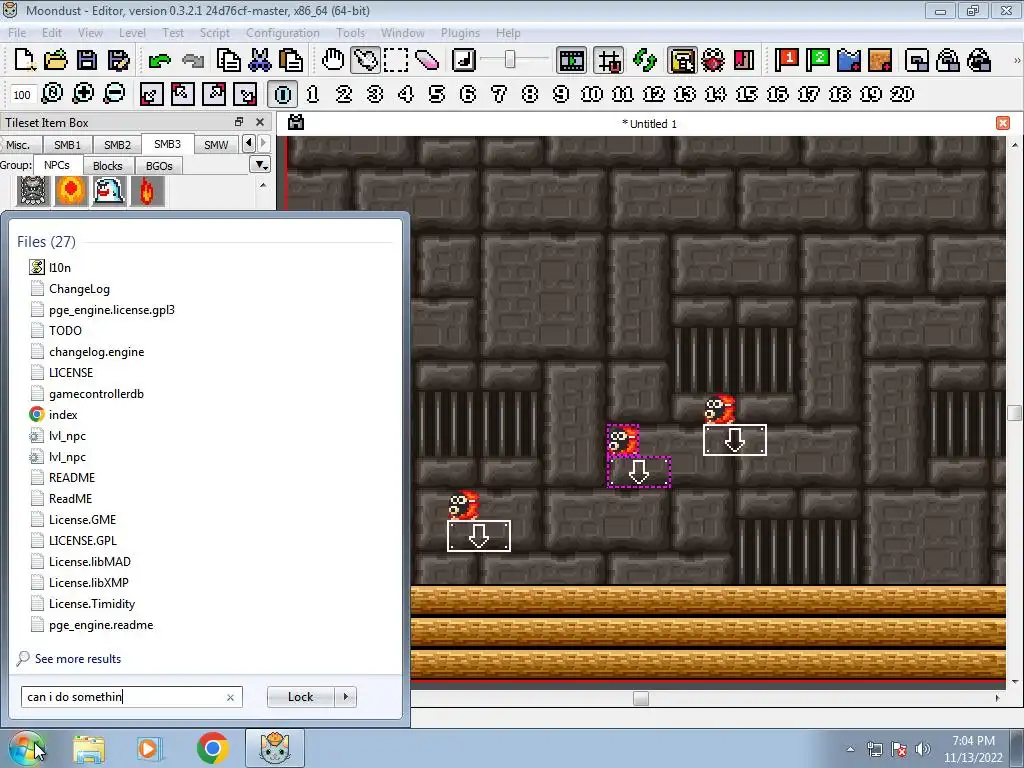Switch to section 12

coord(654,94)
